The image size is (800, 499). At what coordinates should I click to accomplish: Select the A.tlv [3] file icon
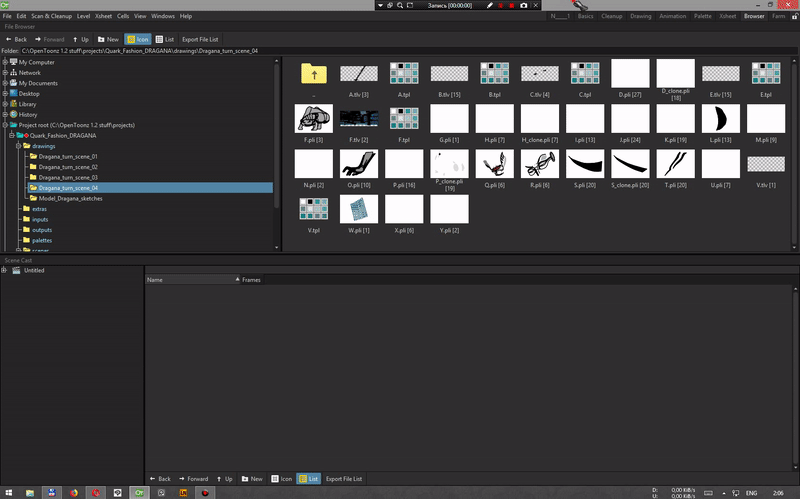coord(359,73)
